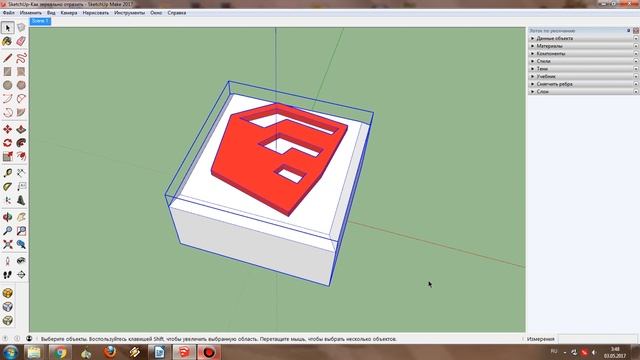
Task: Select the Line pencil tool
Action: point(7,58)
